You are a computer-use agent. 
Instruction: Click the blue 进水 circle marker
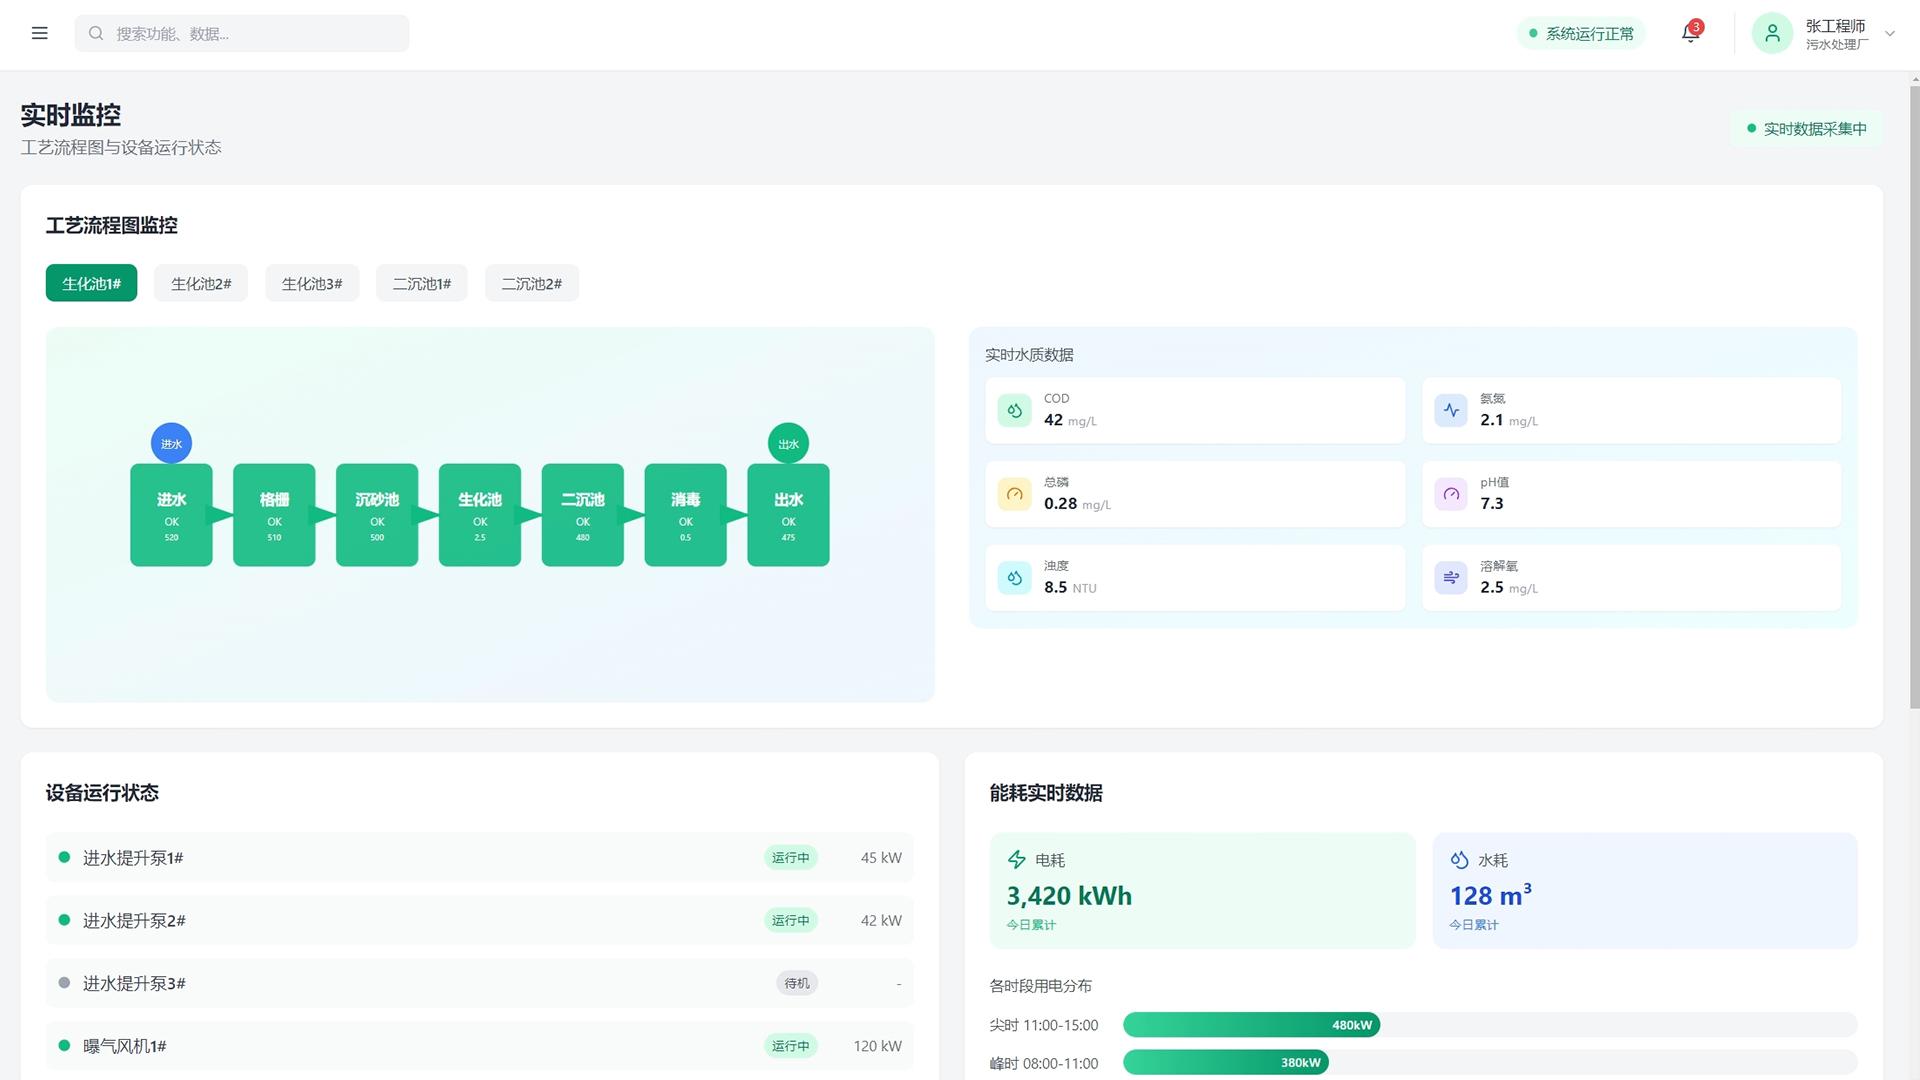coord(171,443)
